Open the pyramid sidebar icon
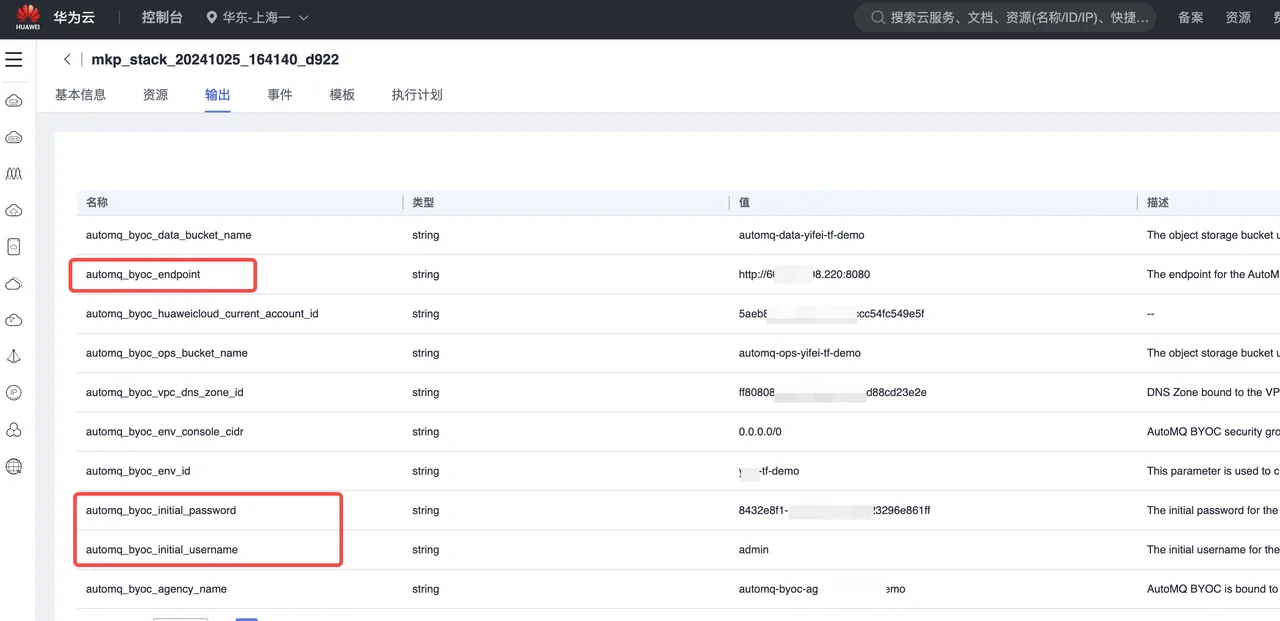1280x621 pixels. 14,356
